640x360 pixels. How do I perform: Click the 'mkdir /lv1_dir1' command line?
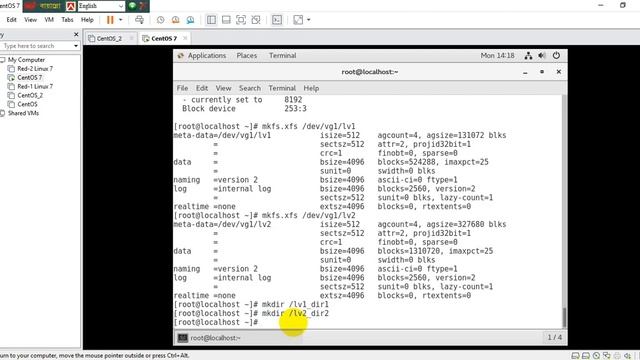click(x=295, y=304)
